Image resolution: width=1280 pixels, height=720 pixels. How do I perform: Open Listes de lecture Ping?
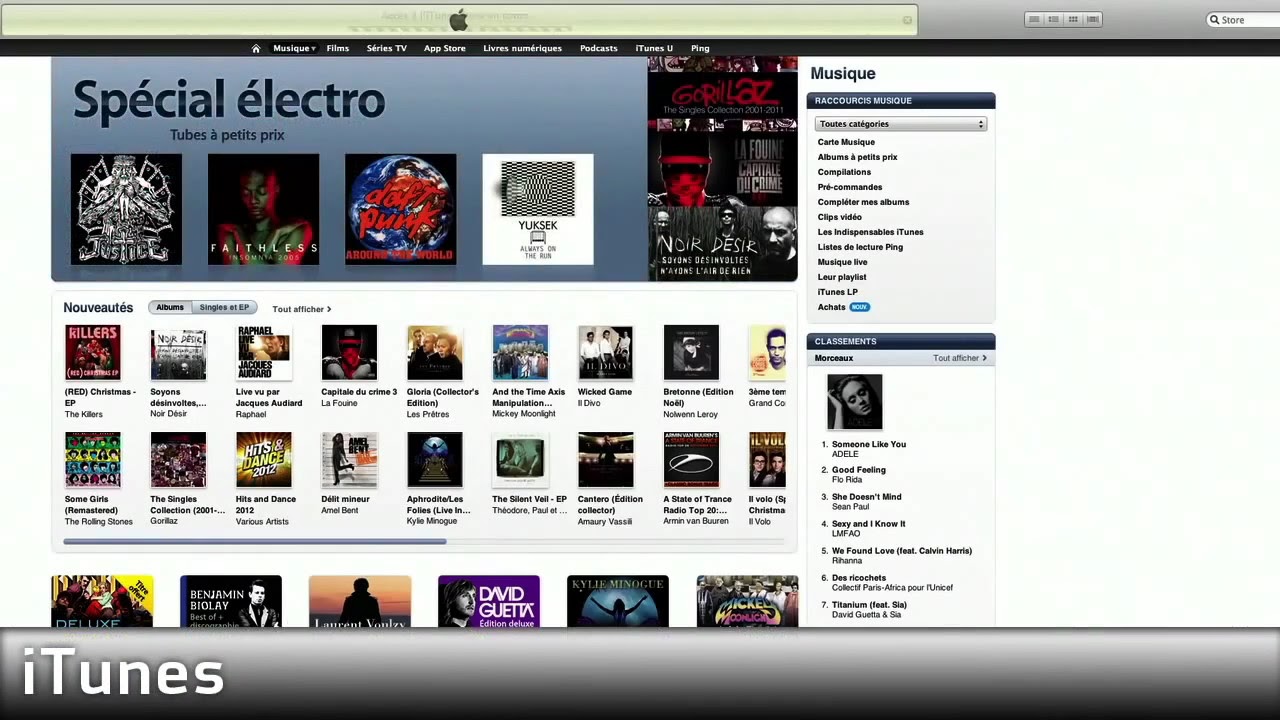860,247
